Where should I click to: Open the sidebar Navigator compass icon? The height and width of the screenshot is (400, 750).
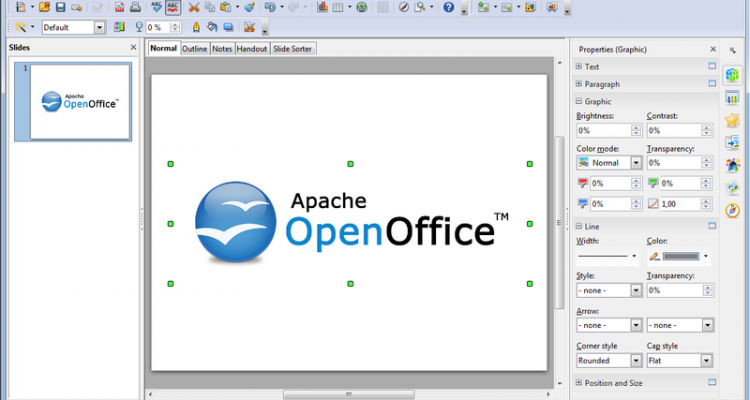(x=732, y=211)
